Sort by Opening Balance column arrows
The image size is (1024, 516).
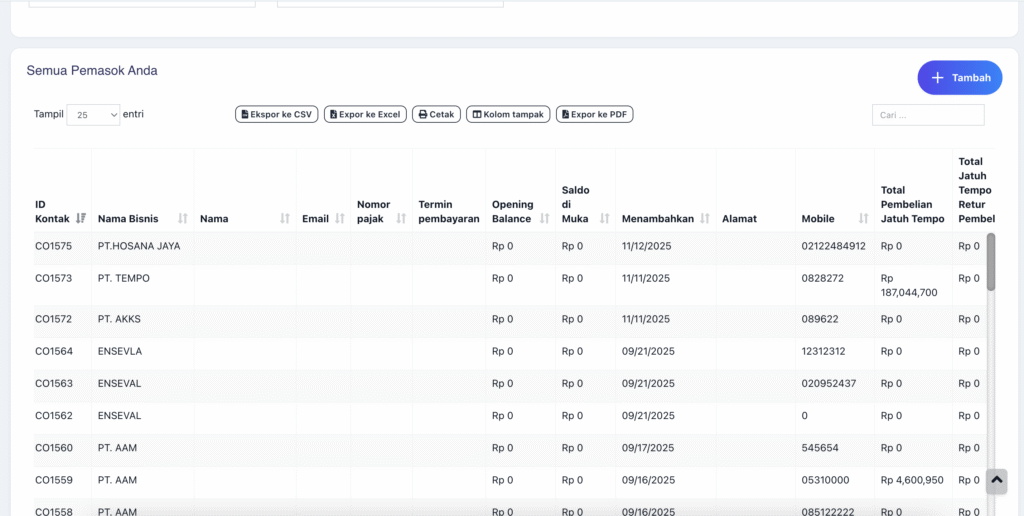click(x=545, y=218)
